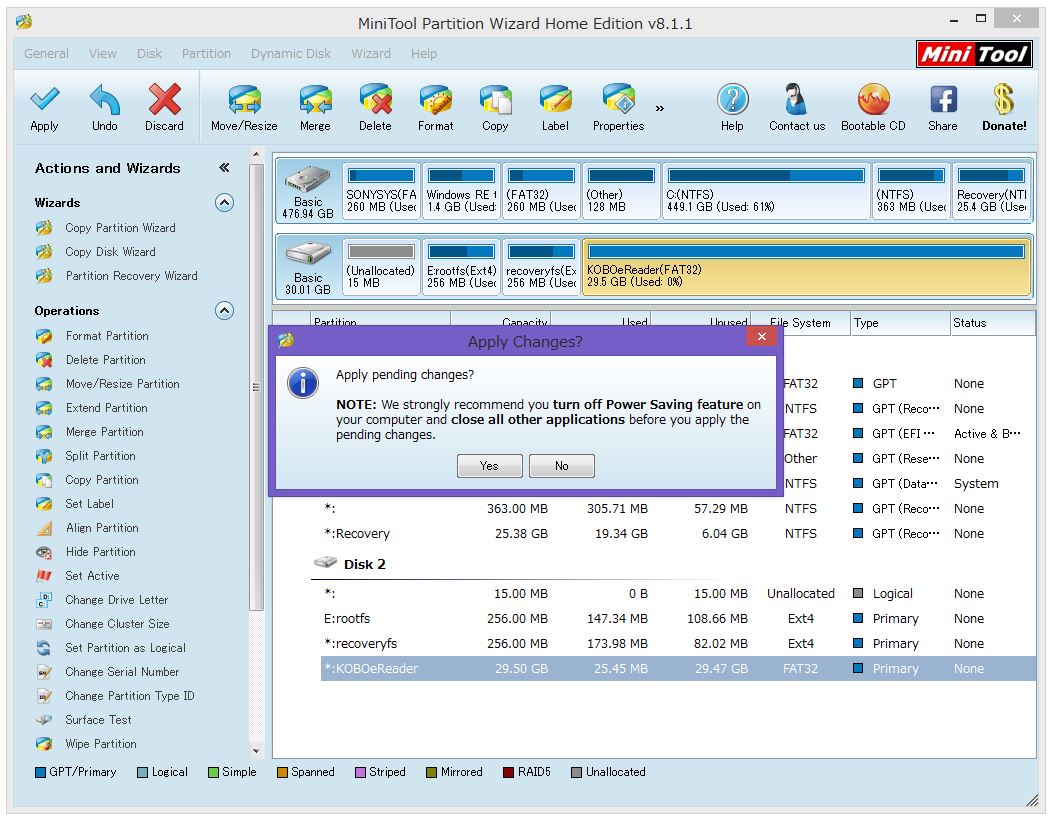The image size is (1052, 822).
Task: Collapse the Wizards section
Action: pyautogui.click(x=224, y=203)
